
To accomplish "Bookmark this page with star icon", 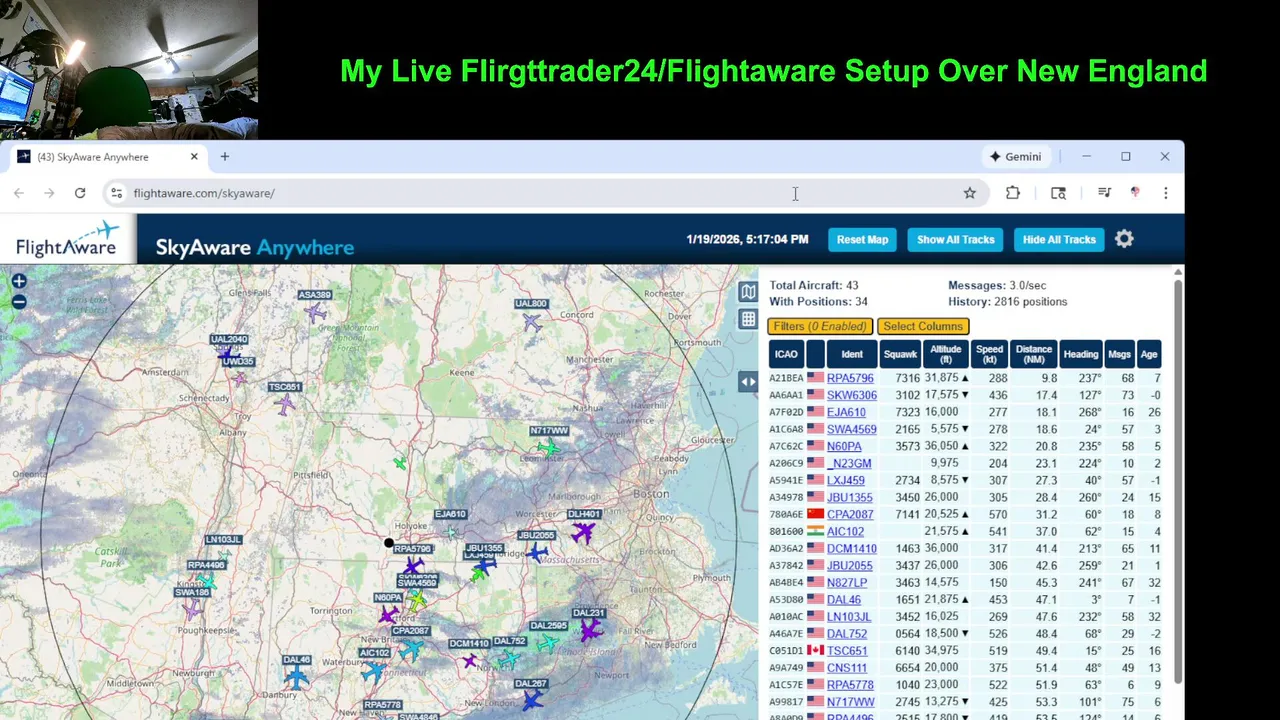I will [x=969, y=193].
